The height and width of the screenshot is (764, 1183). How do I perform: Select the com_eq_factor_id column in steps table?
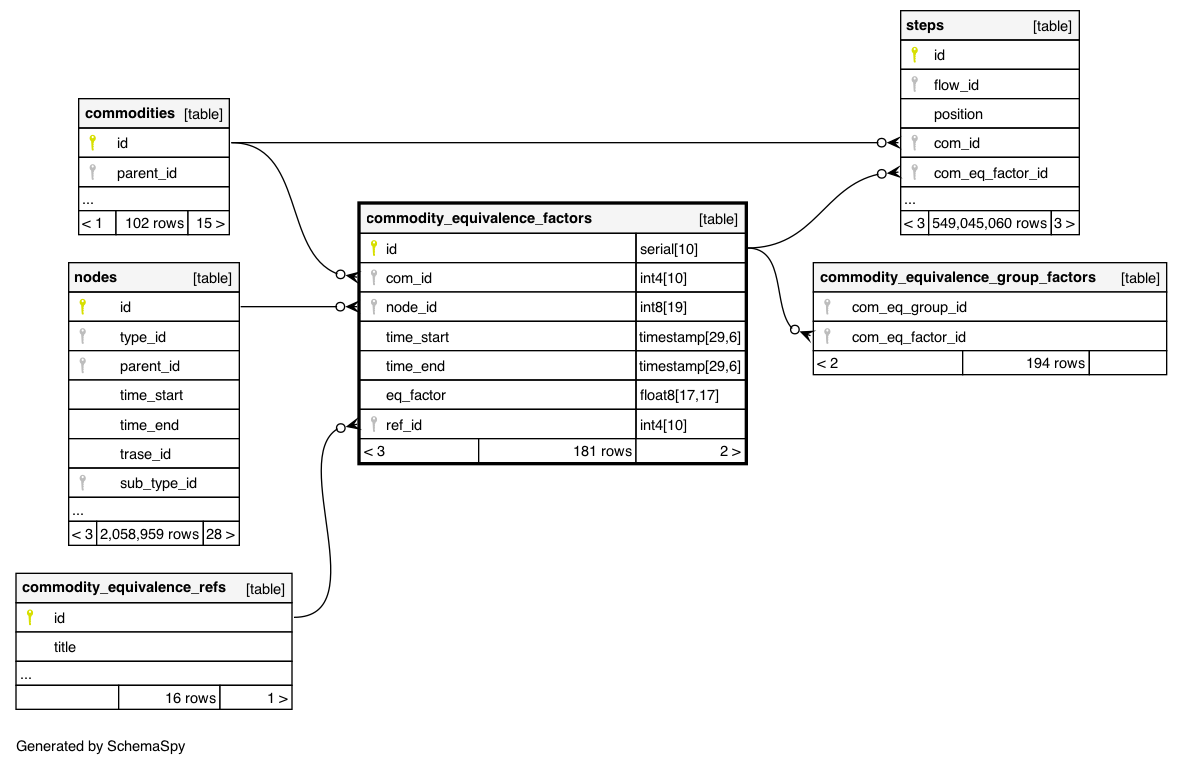pos(990,173)
